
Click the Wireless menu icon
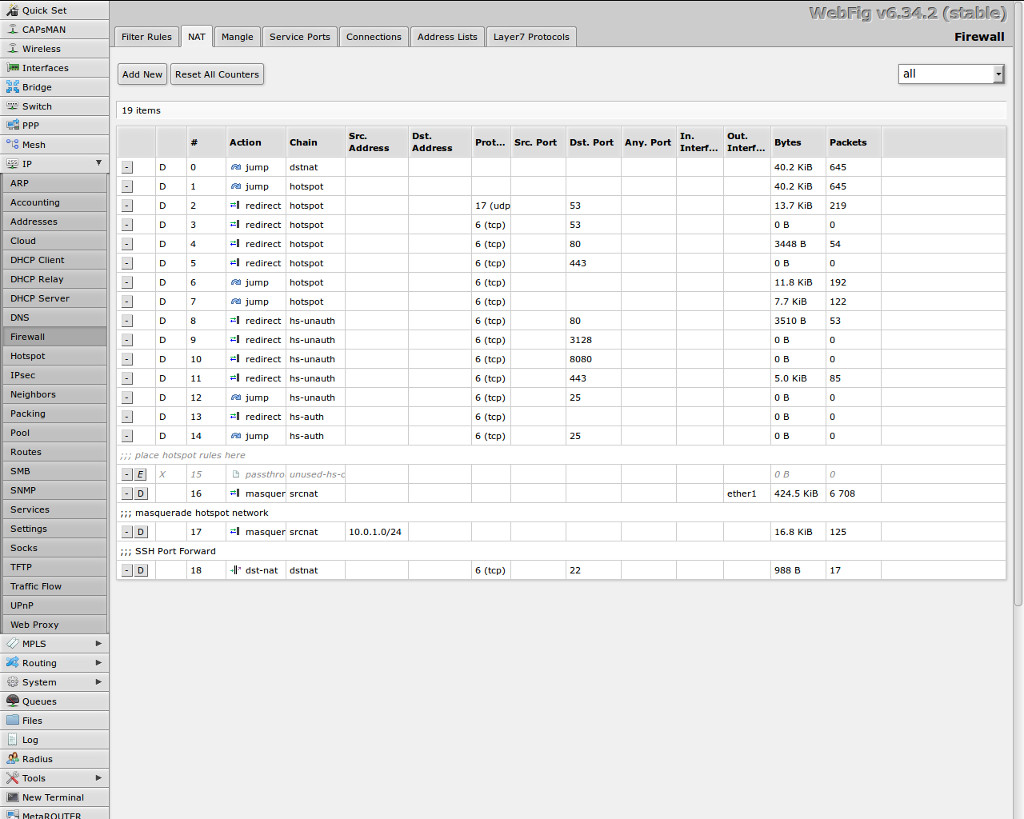pyautogui.click(x=13, y=48)
